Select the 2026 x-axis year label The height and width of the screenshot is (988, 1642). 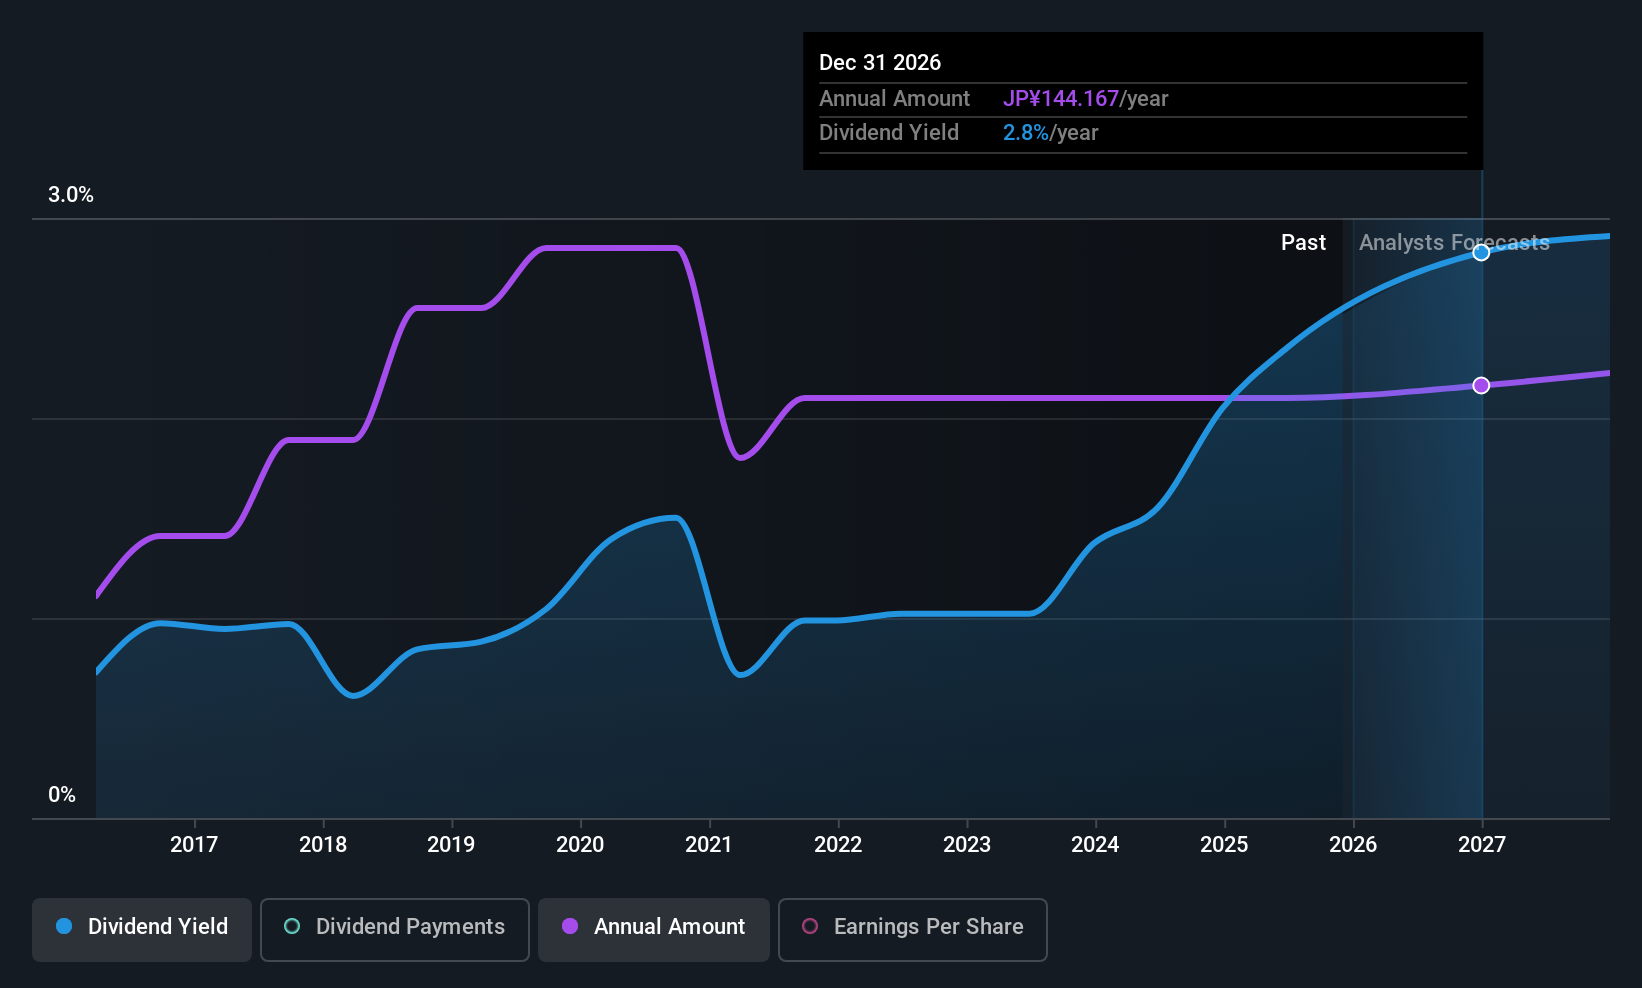click(x=1353, y=845)
